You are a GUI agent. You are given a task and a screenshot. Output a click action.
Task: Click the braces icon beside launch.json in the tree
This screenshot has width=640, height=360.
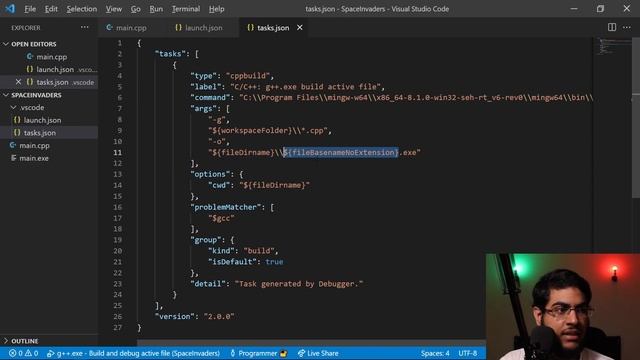click(17, 120)
